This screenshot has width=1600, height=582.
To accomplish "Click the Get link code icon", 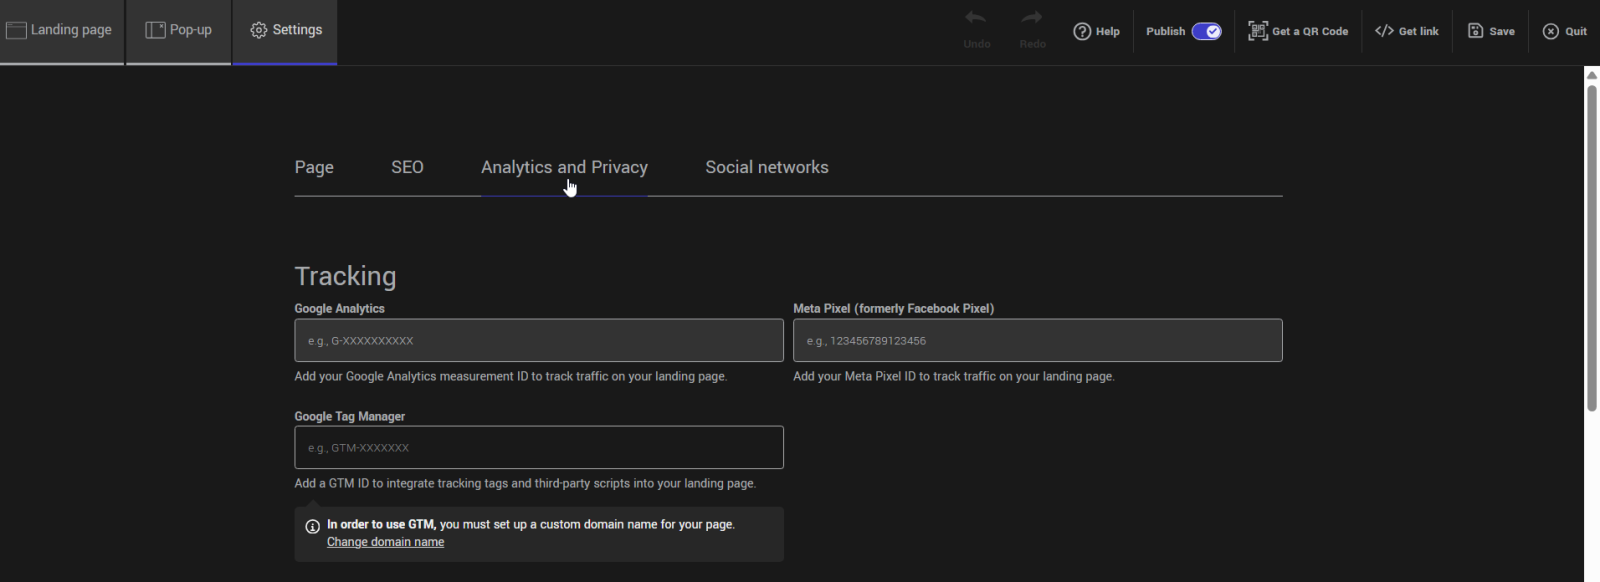I will pyautogui.click(x=1384, y=31).
